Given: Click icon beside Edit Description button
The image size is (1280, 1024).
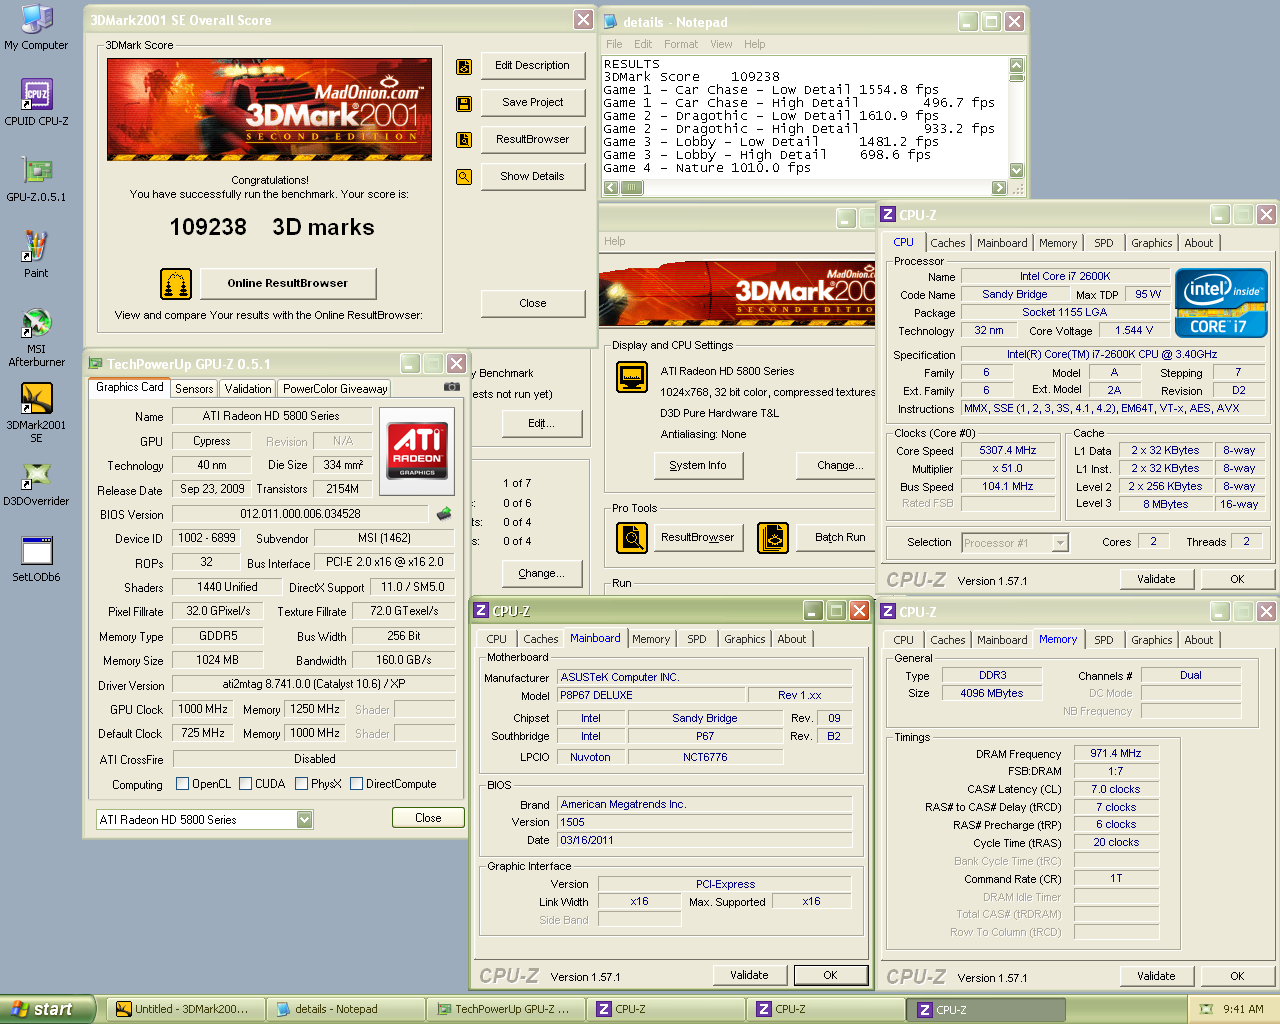Looking at the screenshot, I should point(464,66).
